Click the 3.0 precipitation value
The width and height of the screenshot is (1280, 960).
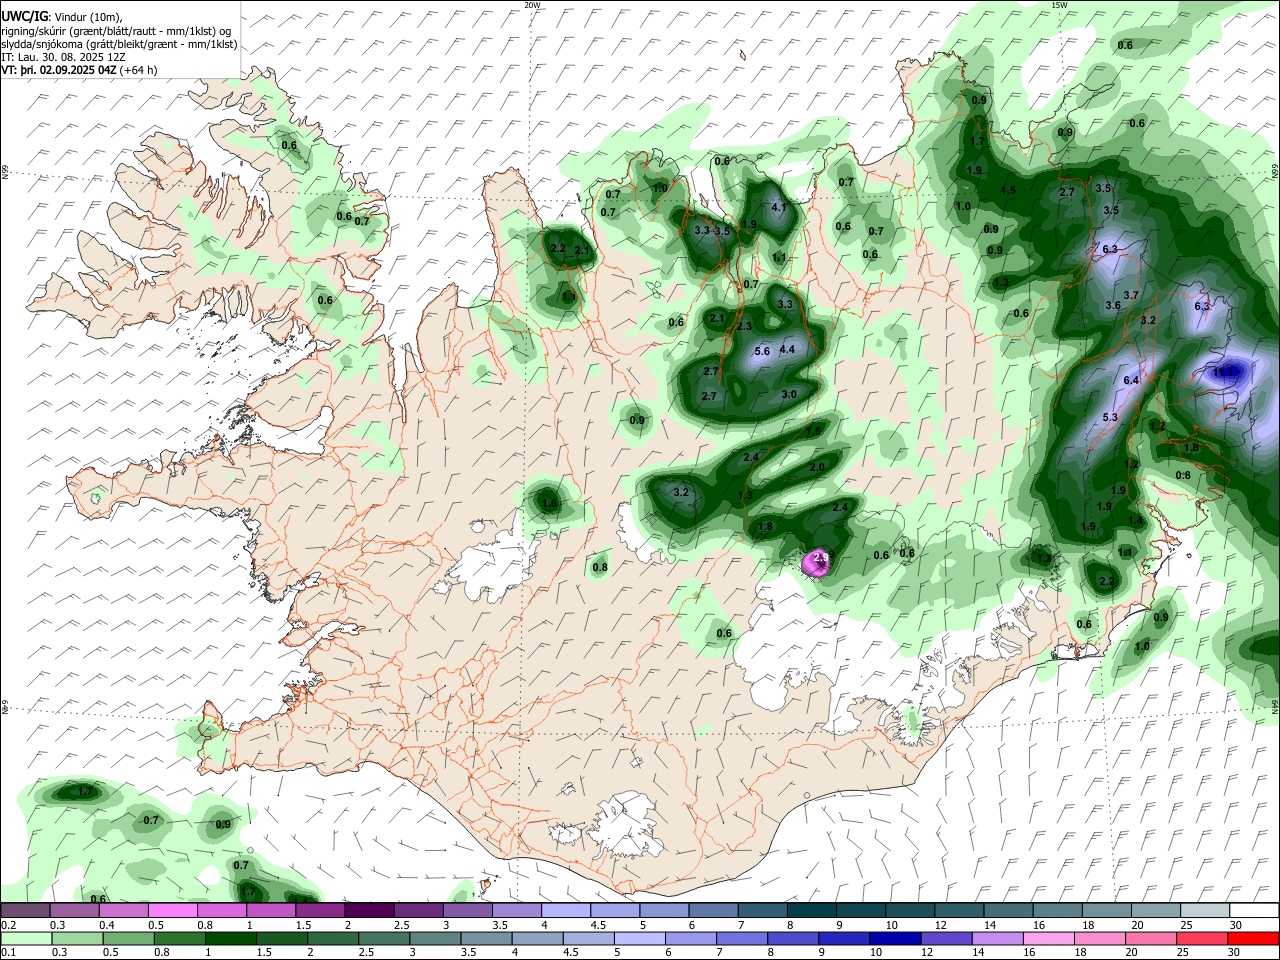click(788, 395)
